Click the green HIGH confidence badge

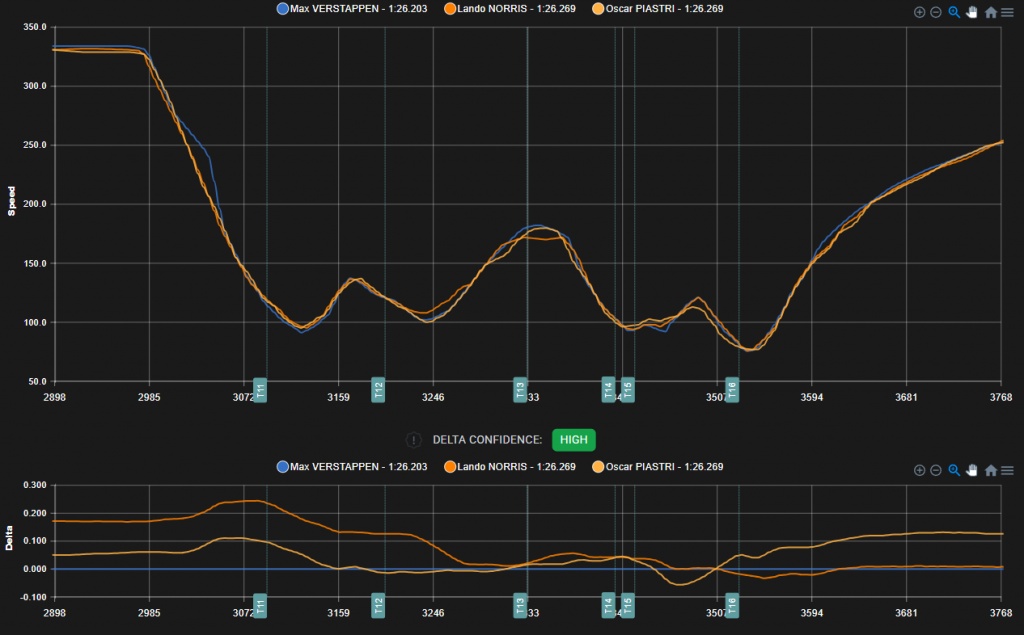573,440
